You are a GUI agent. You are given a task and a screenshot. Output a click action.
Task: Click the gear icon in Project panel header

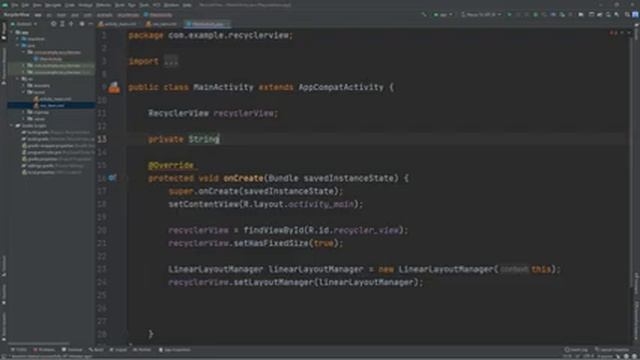82,24
